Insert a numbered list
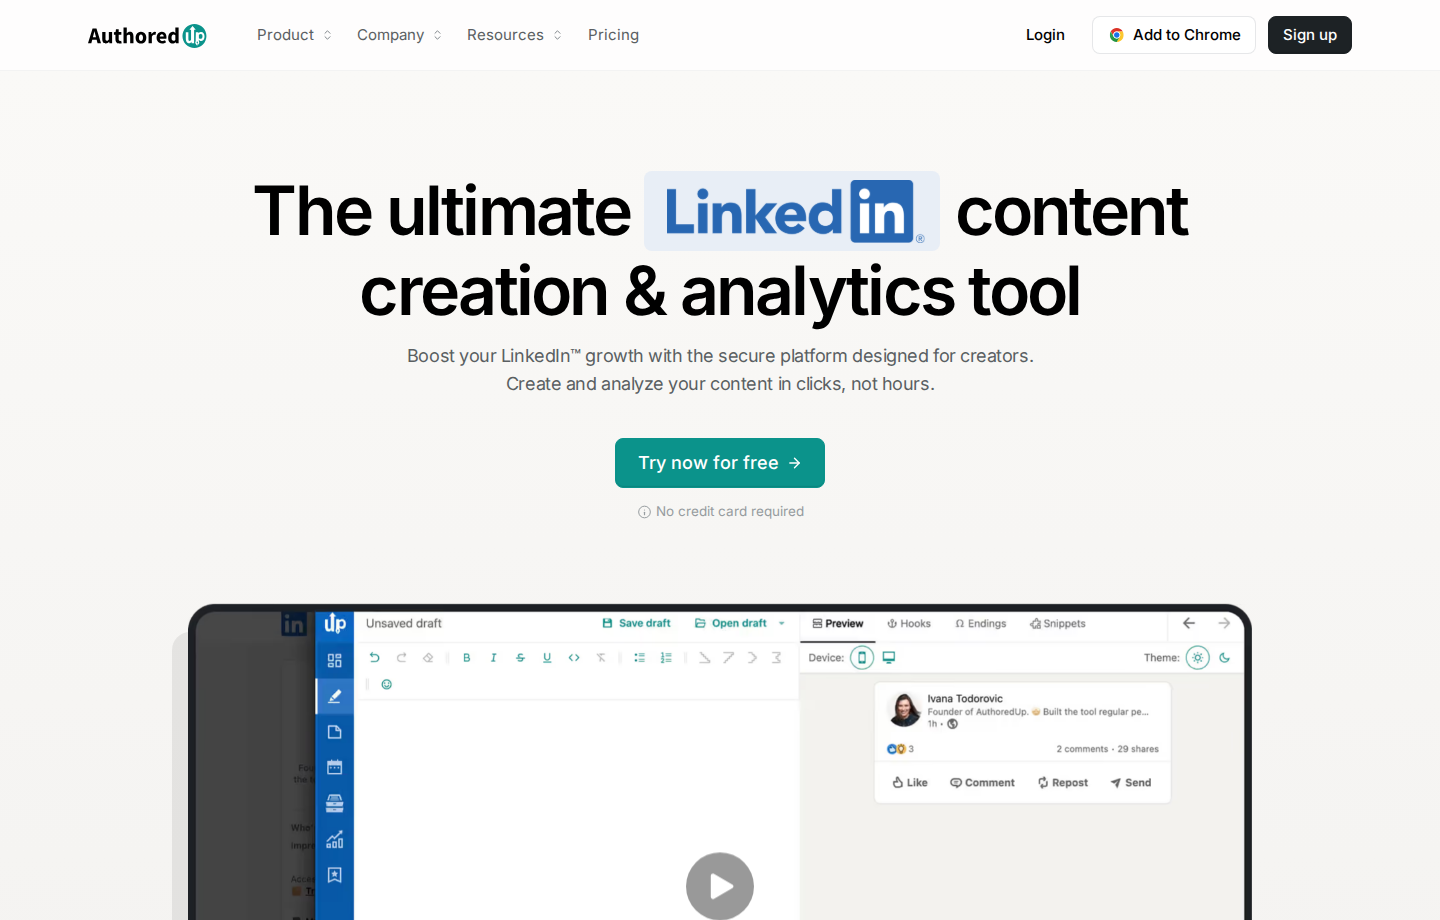 coord(666,658)
